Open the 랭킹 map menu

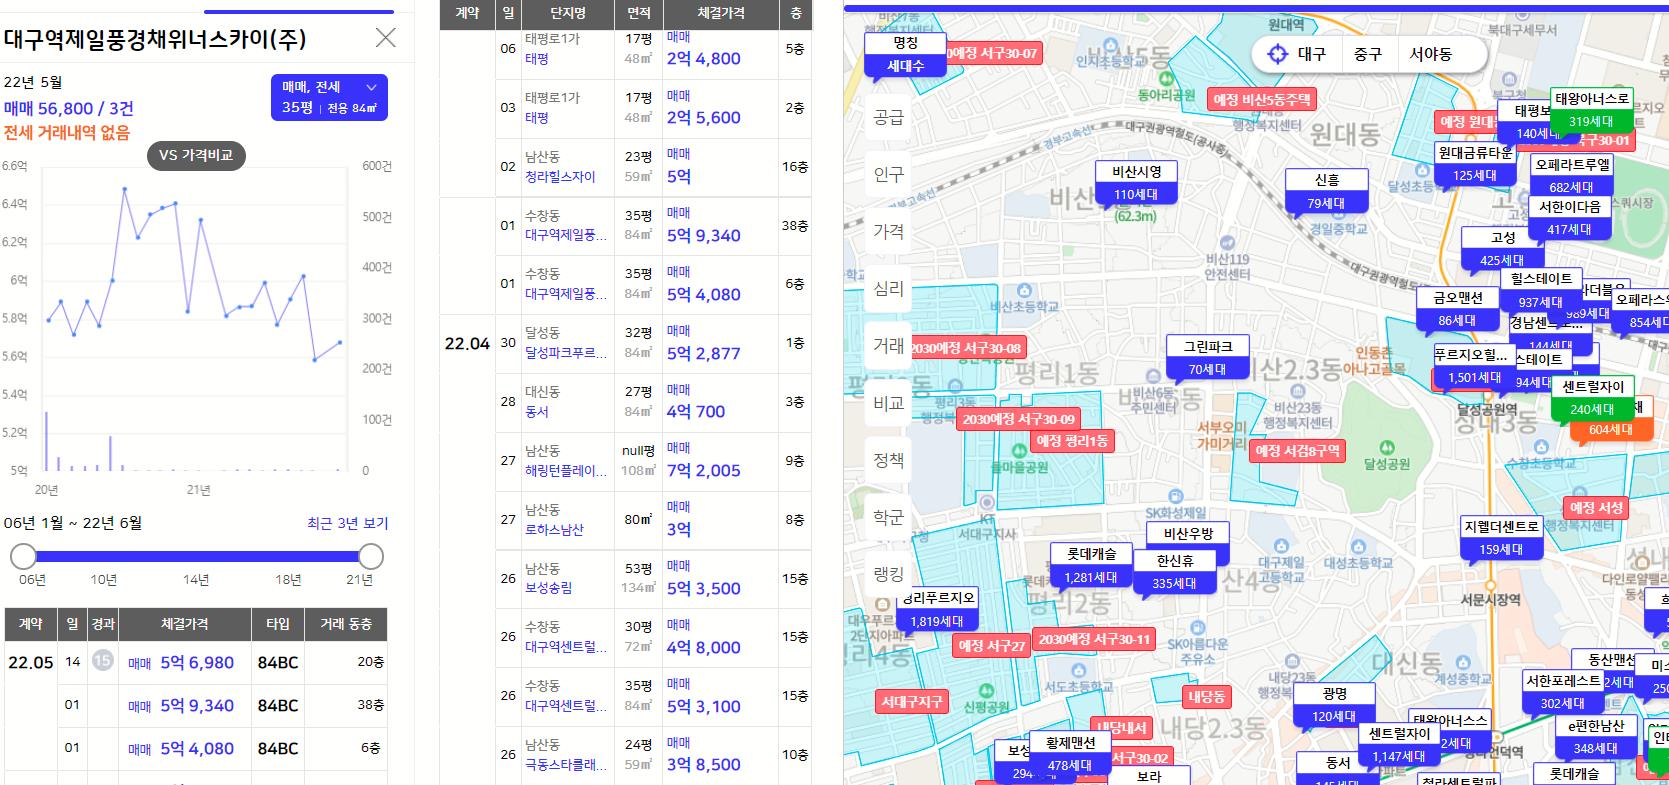click(888, 574)
